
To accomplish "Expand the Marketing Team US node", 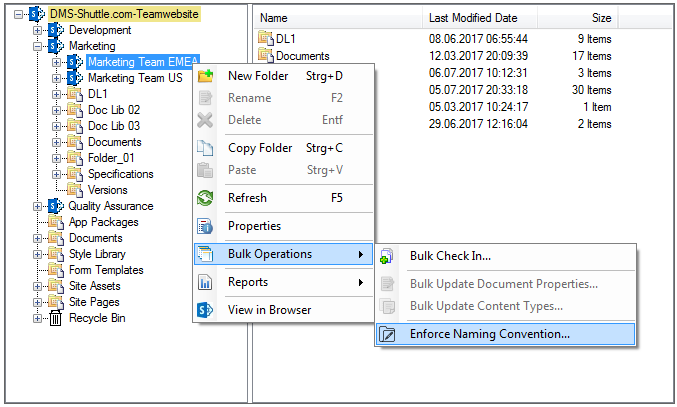I will (57, 78).
